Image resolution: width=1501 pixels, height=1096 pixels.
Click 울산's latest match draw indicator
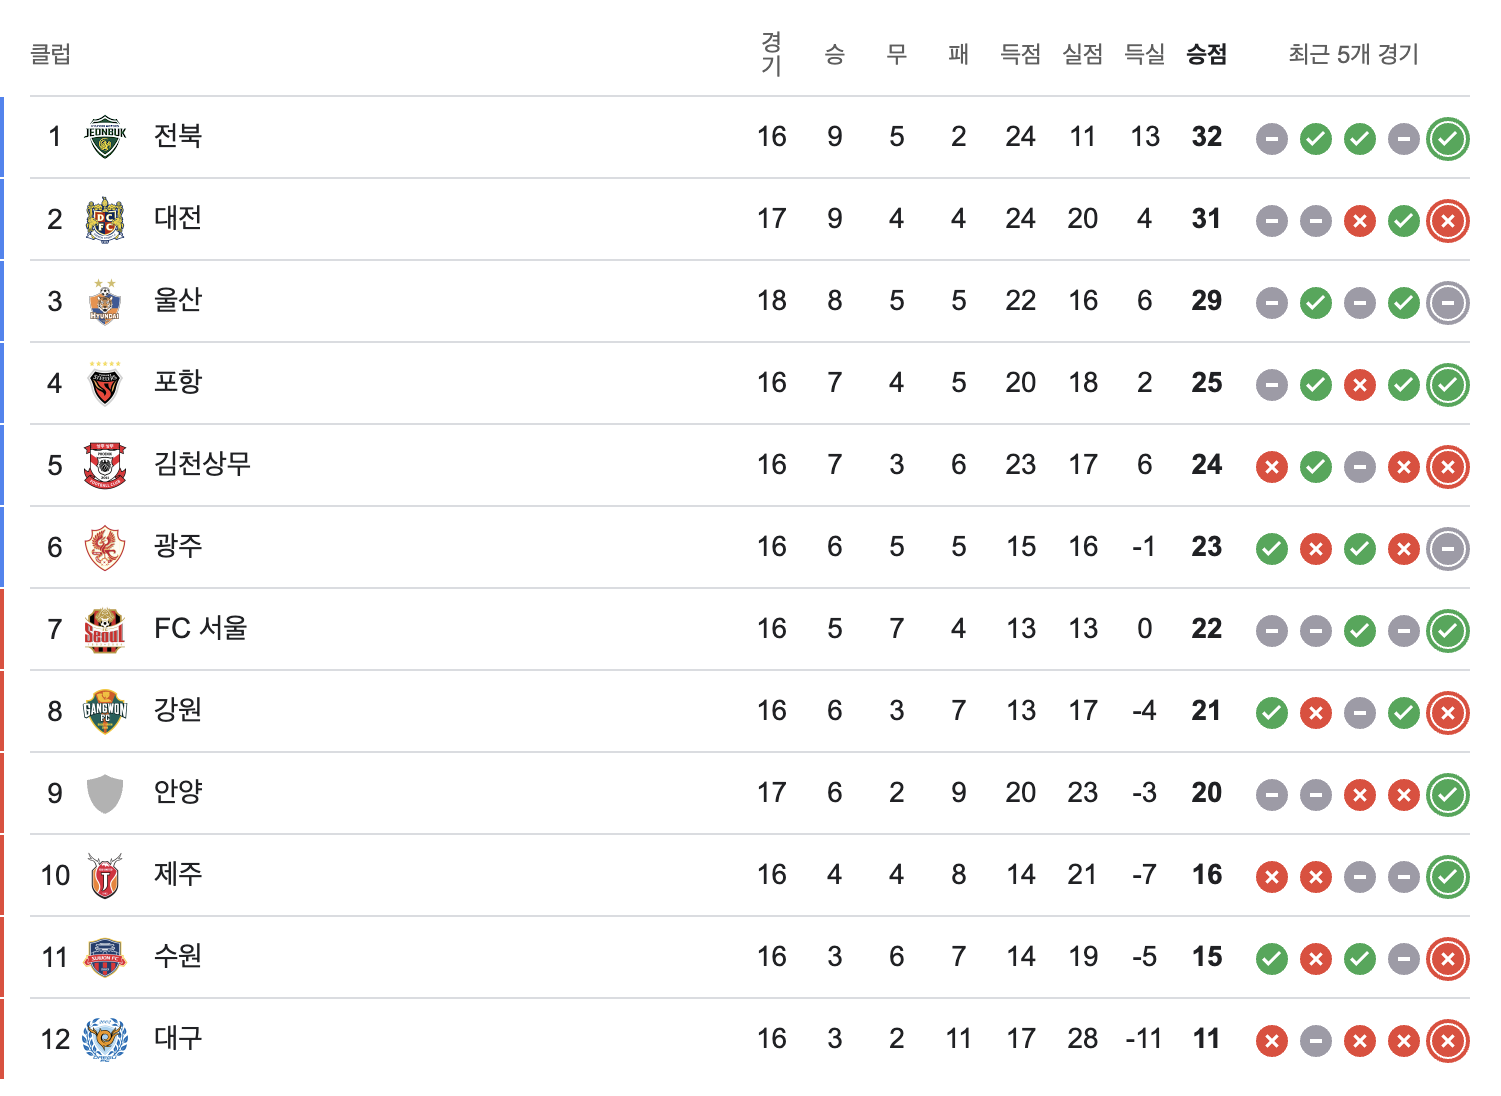[1448, 303]
